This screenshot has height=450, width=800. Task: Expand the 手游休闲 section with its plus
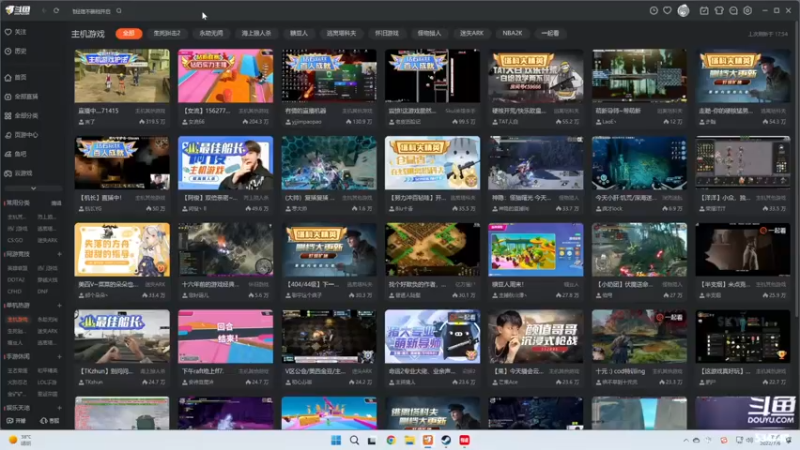tap(59, 357)
